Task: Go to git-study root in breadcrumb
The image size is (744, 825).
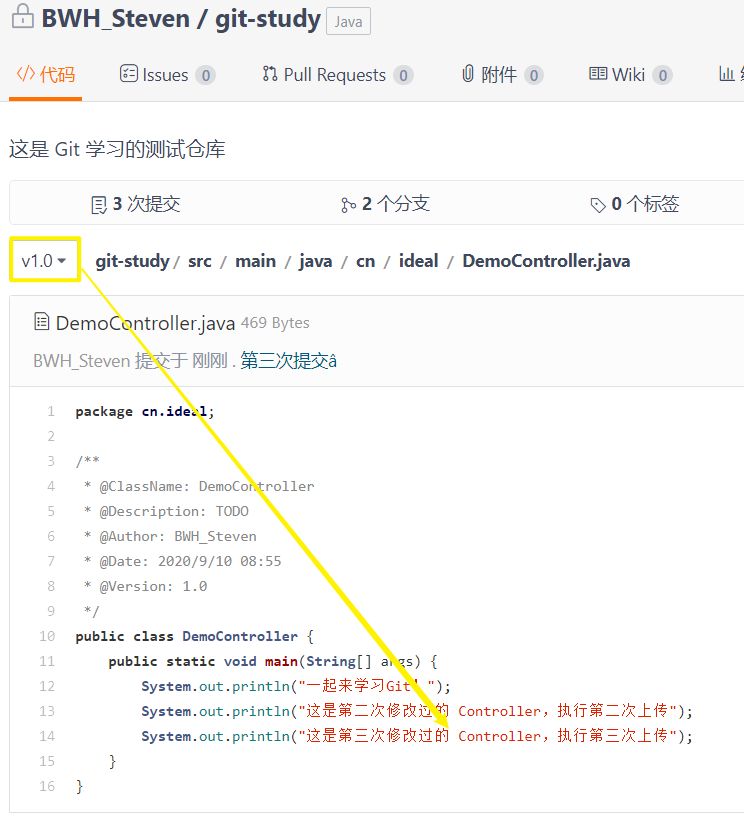Action: point(133,261)
